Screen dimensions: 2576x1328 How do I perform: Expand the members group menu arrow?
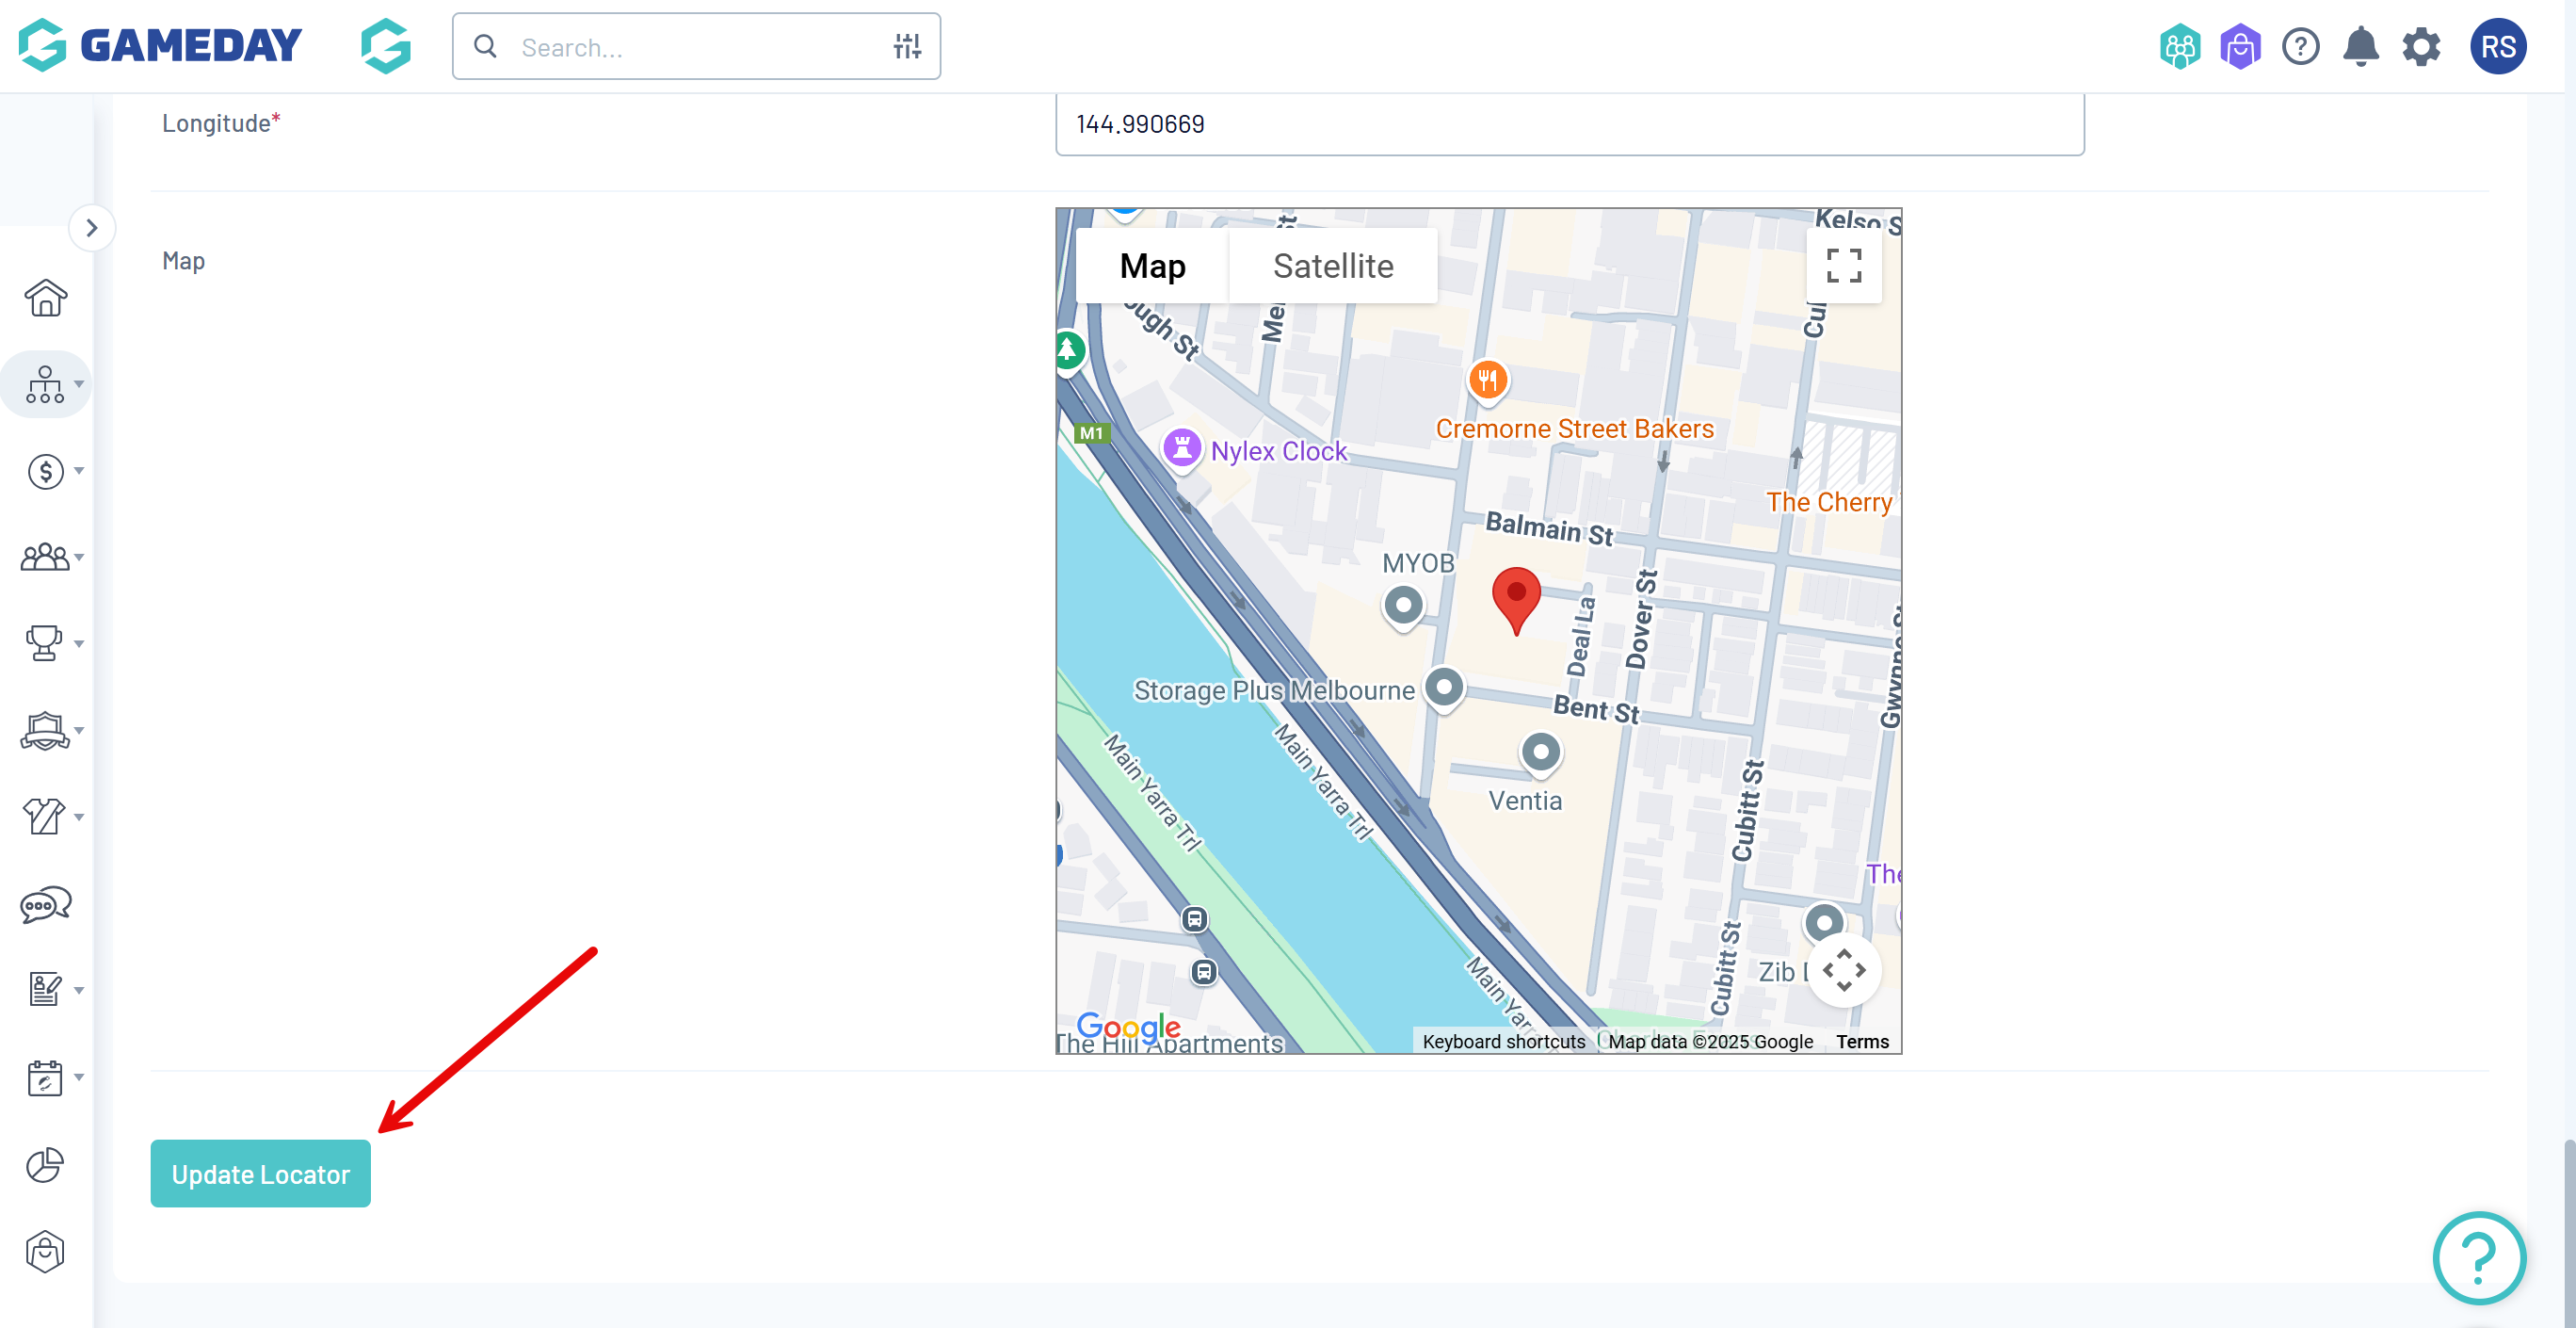point(79,557)
